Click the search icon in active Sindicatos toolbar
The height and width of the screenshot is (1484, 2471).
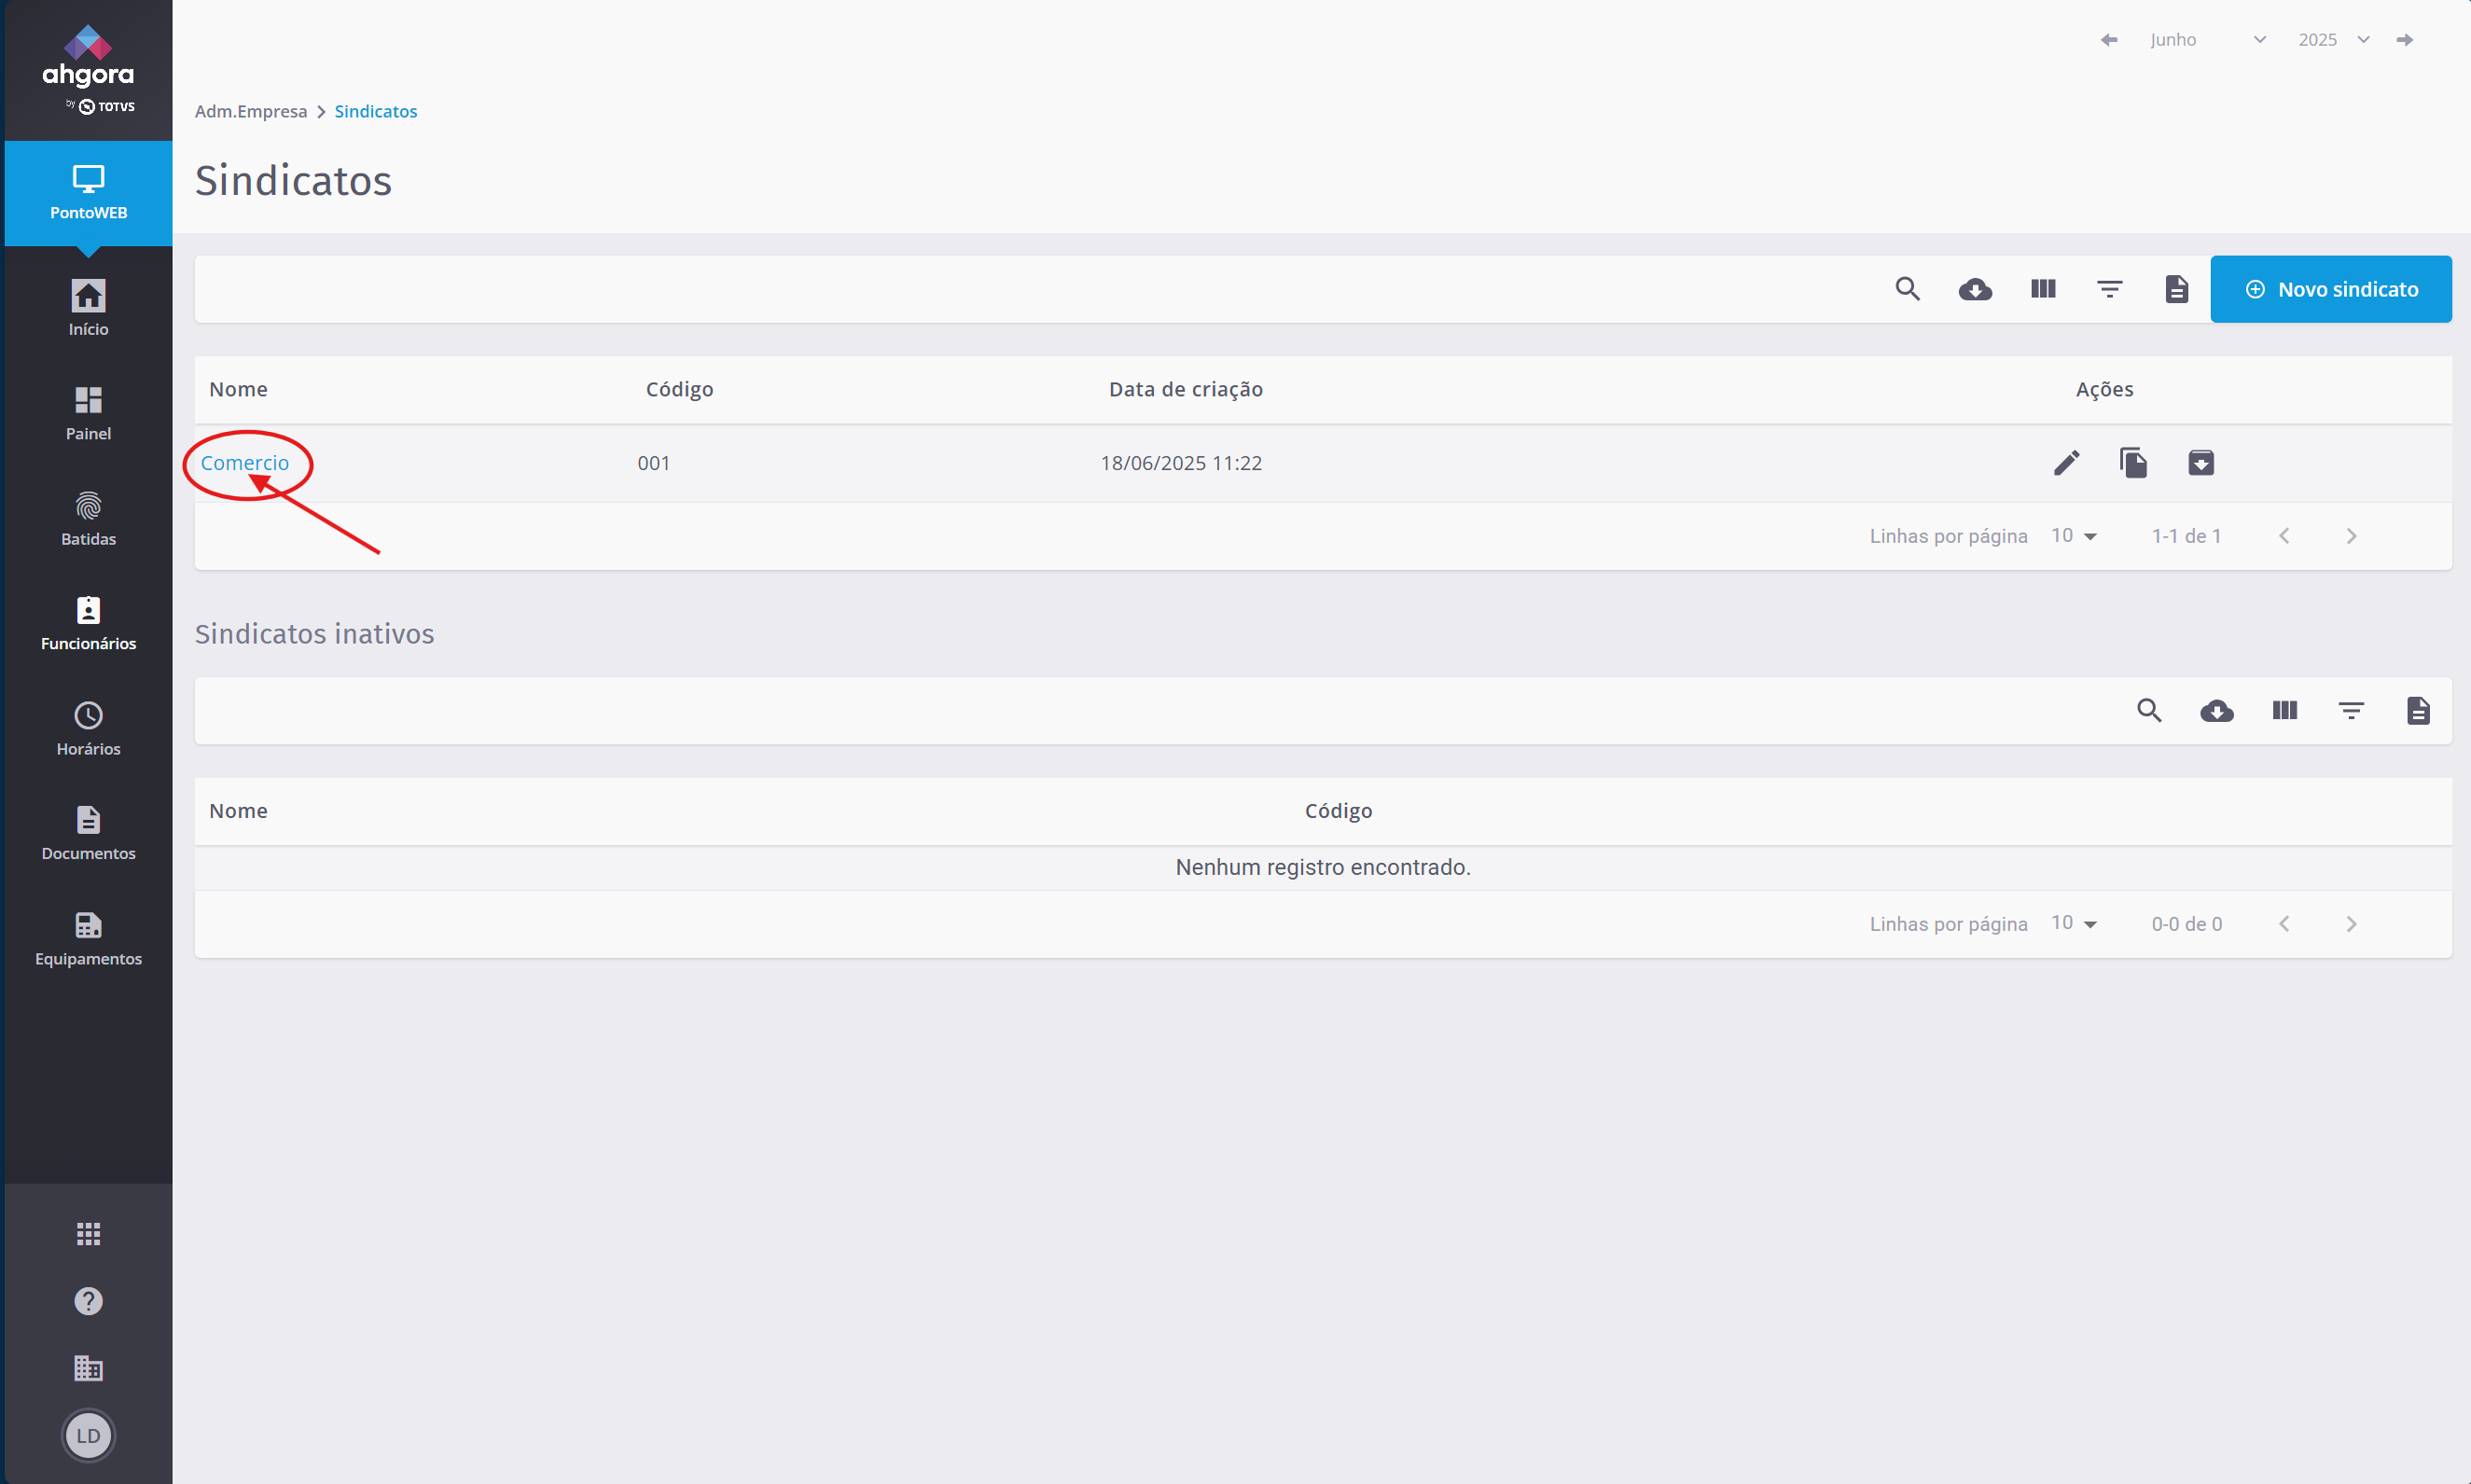pyautogui.click(x=1907, y=289)
